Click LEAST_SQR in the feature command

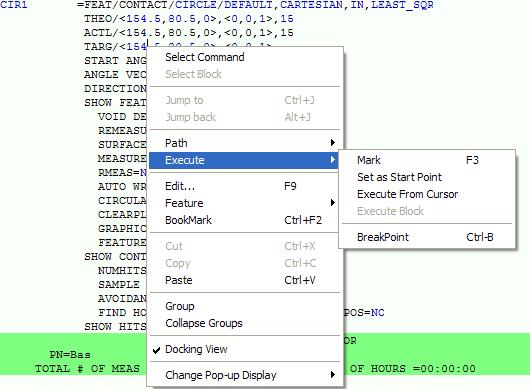[x=402, y=5]
